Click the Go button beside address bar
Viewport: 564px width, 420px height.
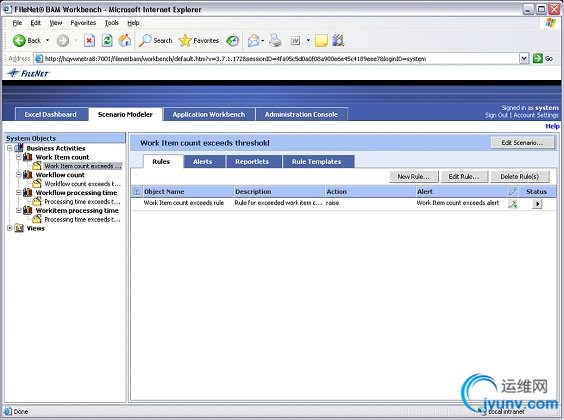[x=543, y=58]
